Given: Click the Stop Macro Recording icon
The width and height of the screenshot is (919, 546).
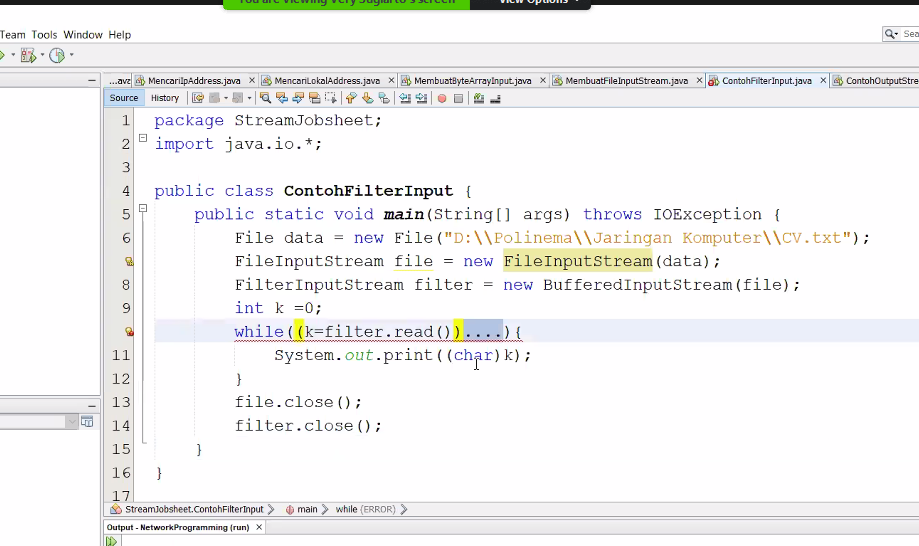Looking at the screenshot, I should click(x=458, y=98).
